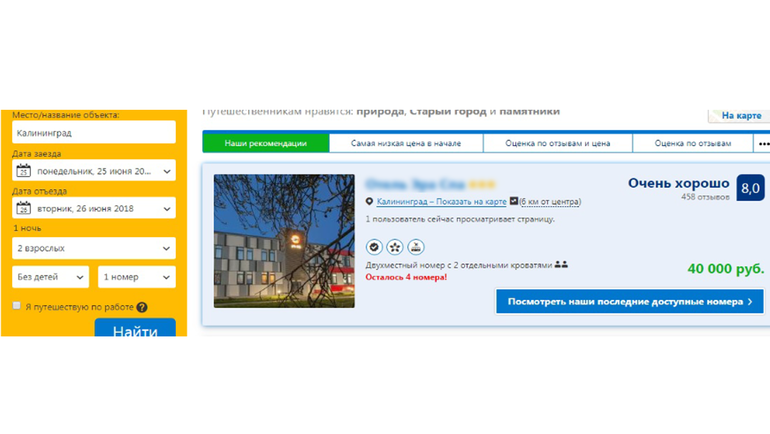Click 'Осталось 4 номера!' warning text

point(406,277)
